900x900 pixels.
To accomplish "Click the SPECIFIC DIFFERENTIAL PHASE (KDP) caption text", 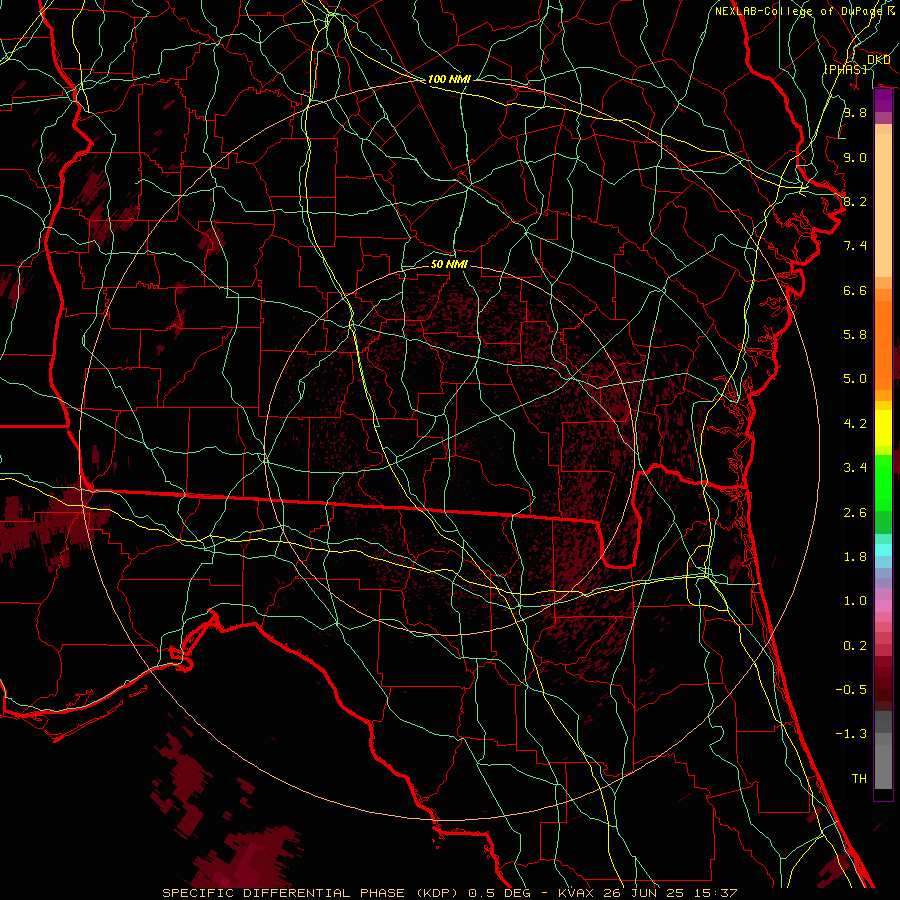I will [311, 893].
